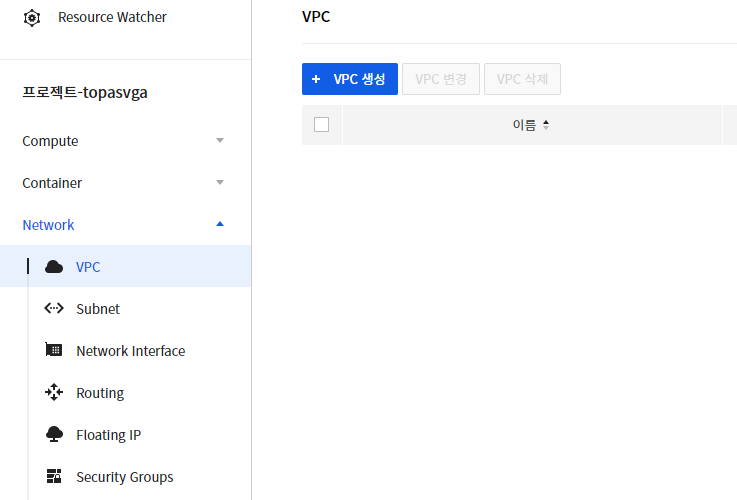Click the VPC 생성 create button
This screenshot has width=737, height=500.
click(350, 79)
